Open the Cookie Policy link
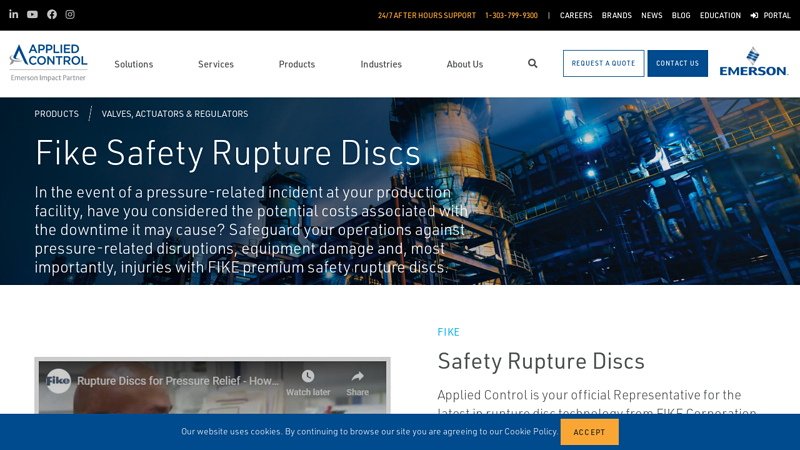 pyautogui.click(x=530, y=432)
